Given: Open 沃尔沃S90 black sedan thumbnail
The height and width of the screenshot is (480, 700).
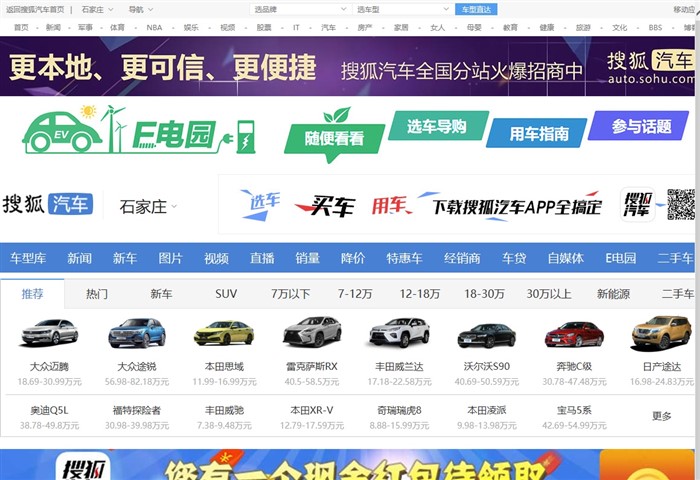Looking at the screenshot, I should click(487, 335).
